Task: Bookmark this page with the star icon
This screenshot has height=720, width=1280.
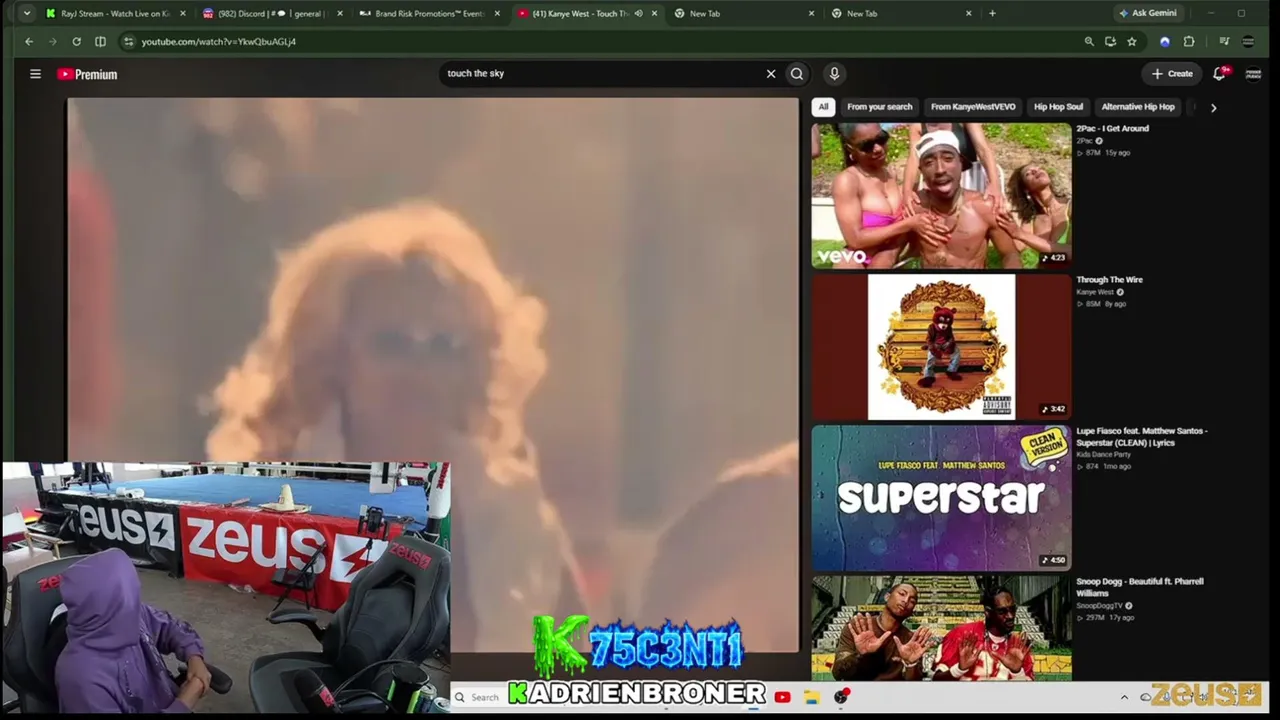Action: [x=1132, y=42]
